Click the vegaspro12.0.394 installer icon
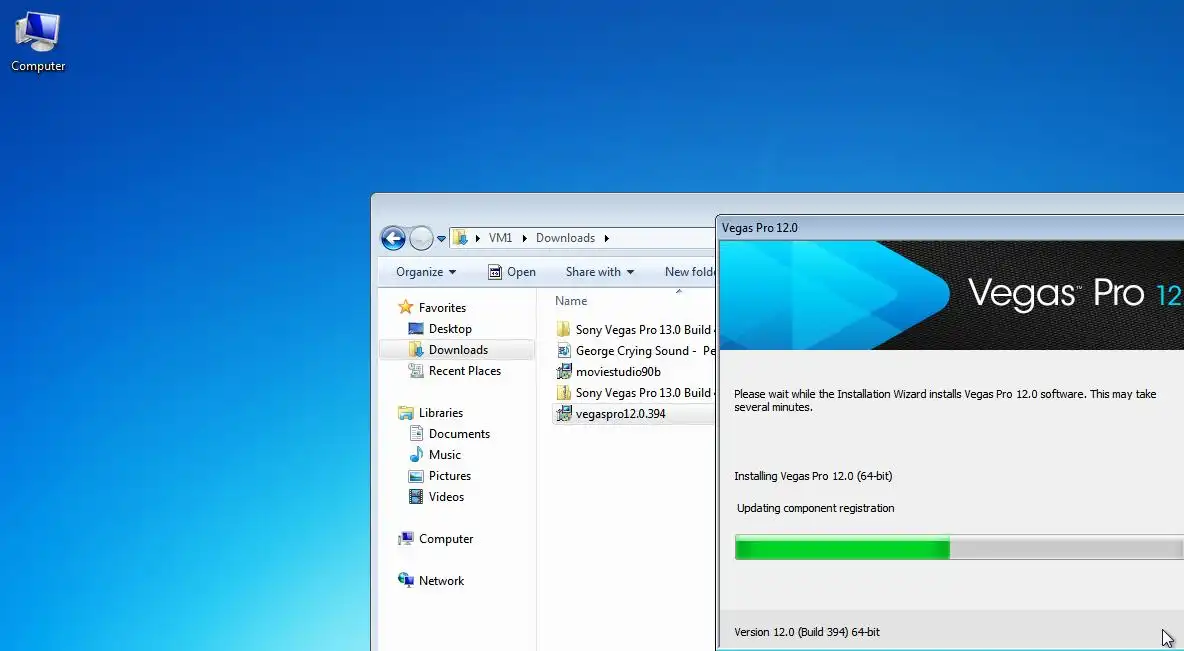1184x651 pixels. coord(563,414)
